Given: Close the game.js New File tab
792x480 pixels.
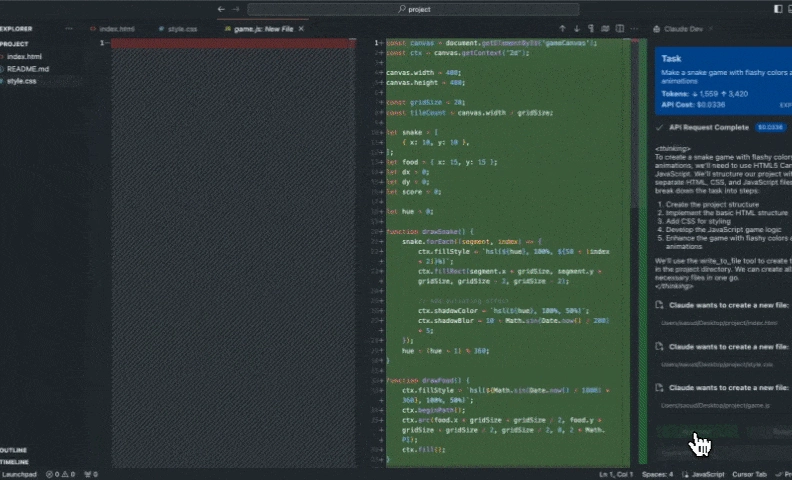Looking at the screenshot, I should pyautogui.click(x=300, y=29).
